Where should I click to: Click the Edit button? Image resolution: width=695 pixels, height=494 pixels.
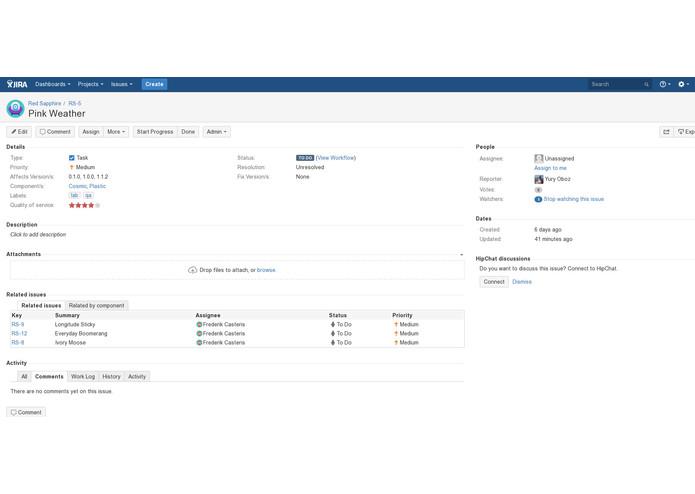pyautogui.click(x=19, y=132)
